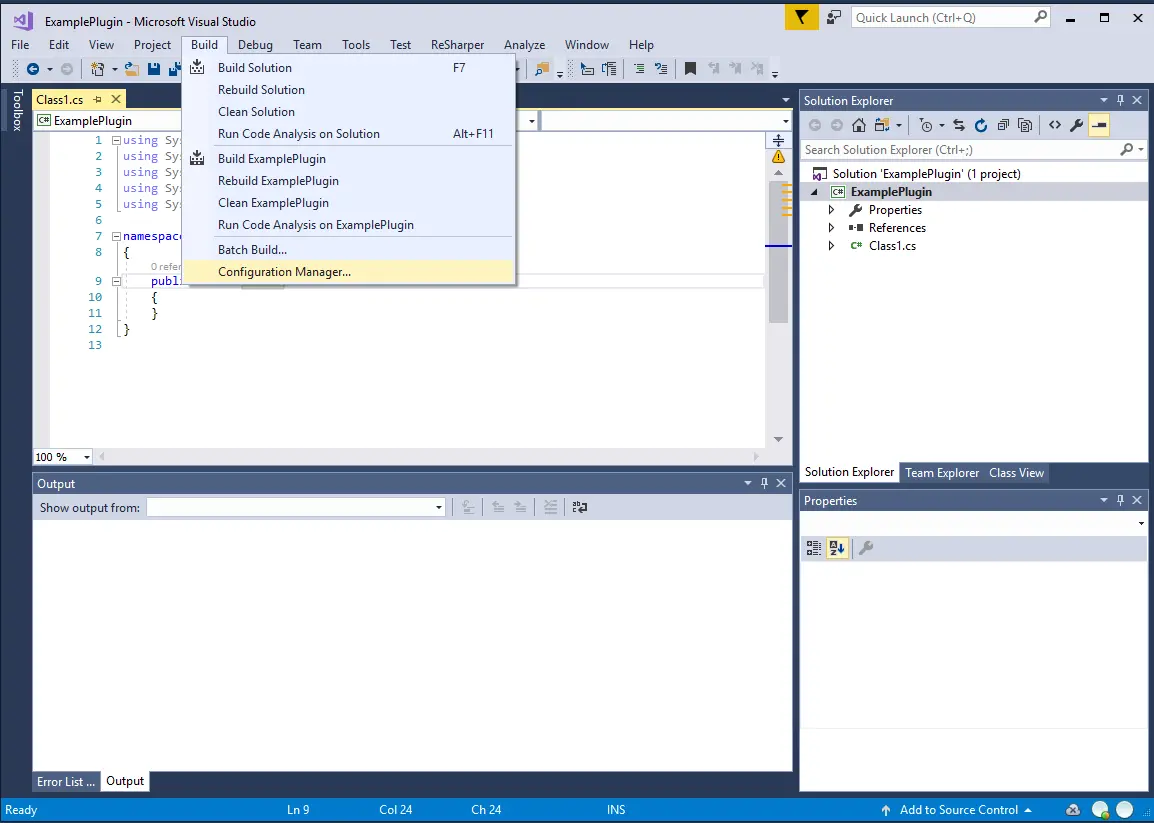This screenshot has height=823, width=1154.
Task: Expand the Class1.cs node
Action: coord(831,246)
